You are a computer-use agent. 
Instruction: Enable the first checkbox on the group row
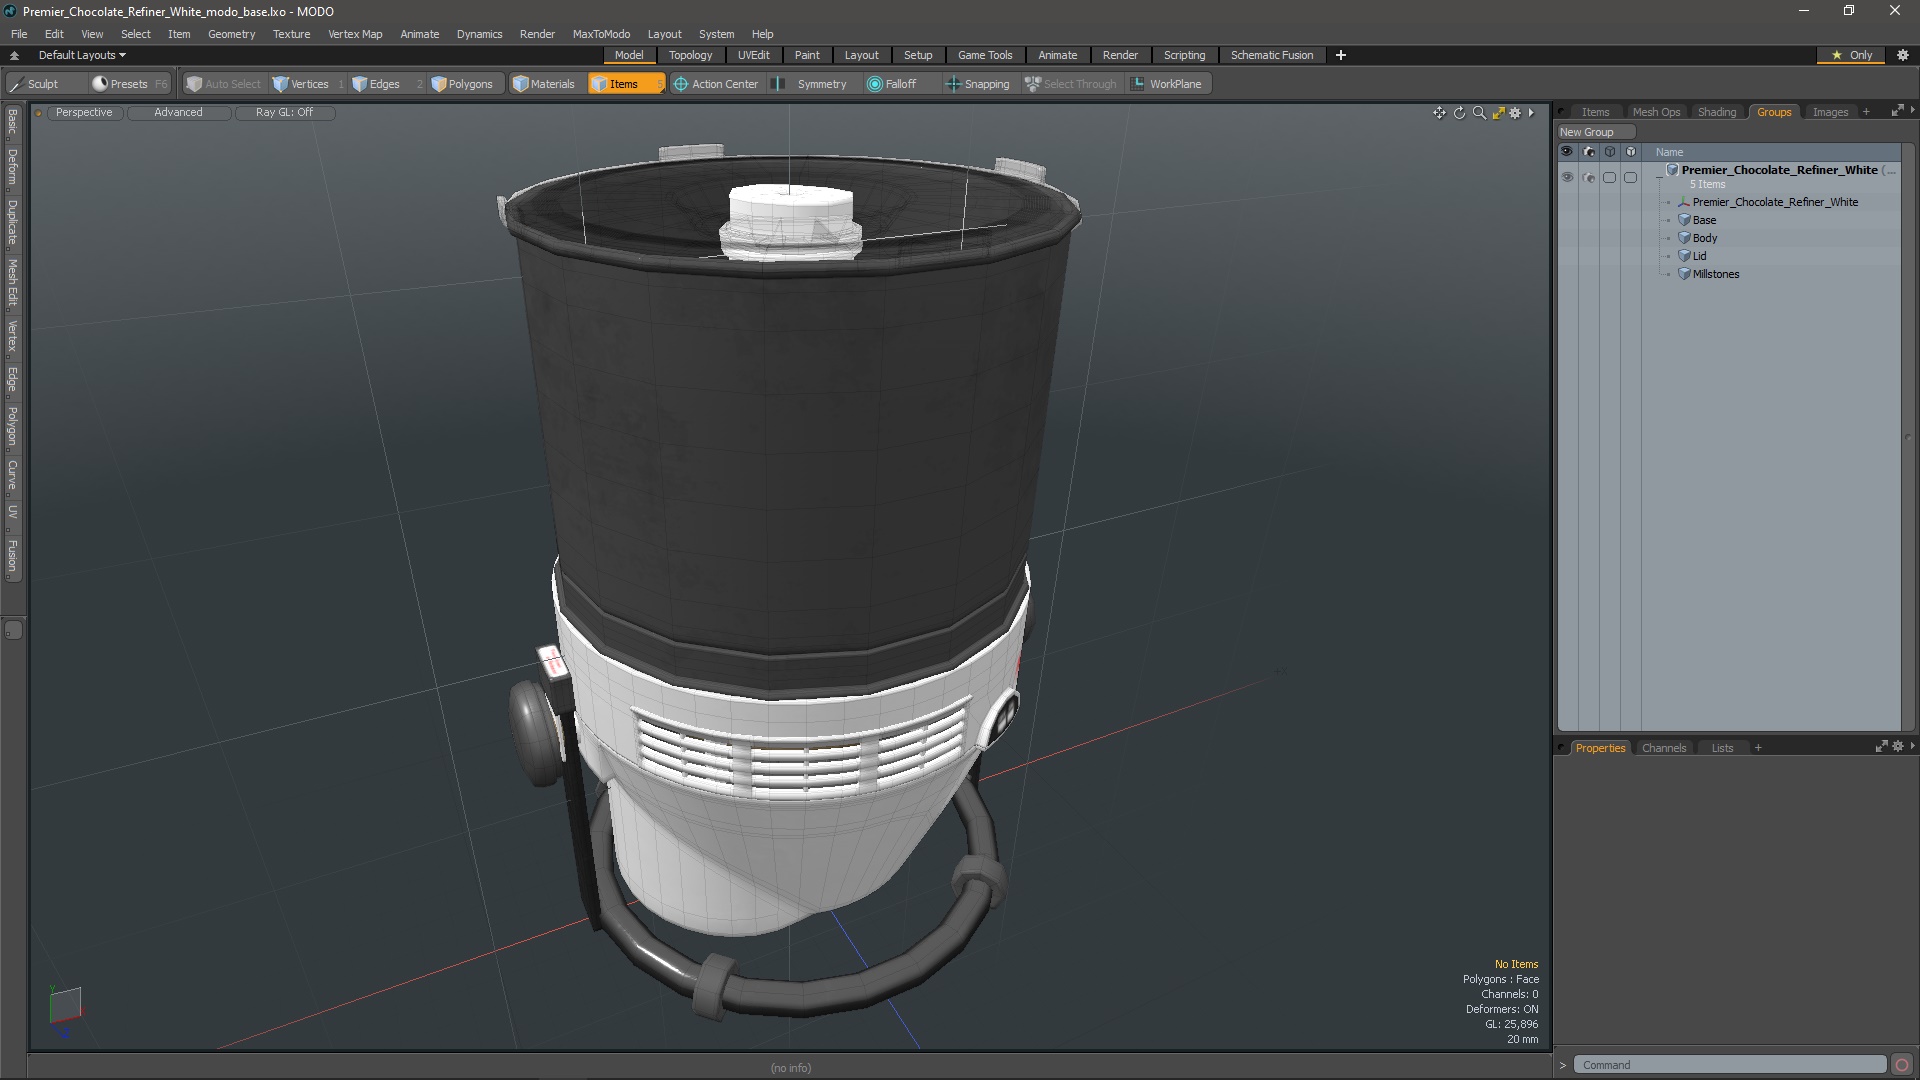point(1609,177)
